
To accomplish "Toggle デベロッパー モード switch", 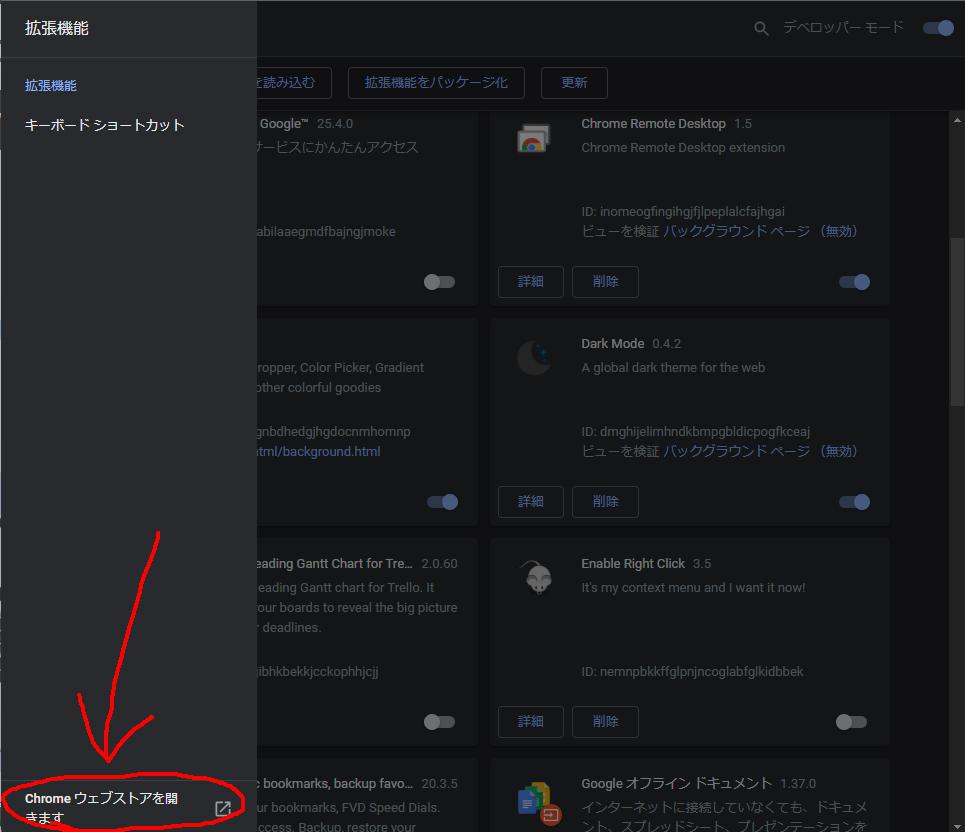I will pyautogui.click(x=938, y=28).
